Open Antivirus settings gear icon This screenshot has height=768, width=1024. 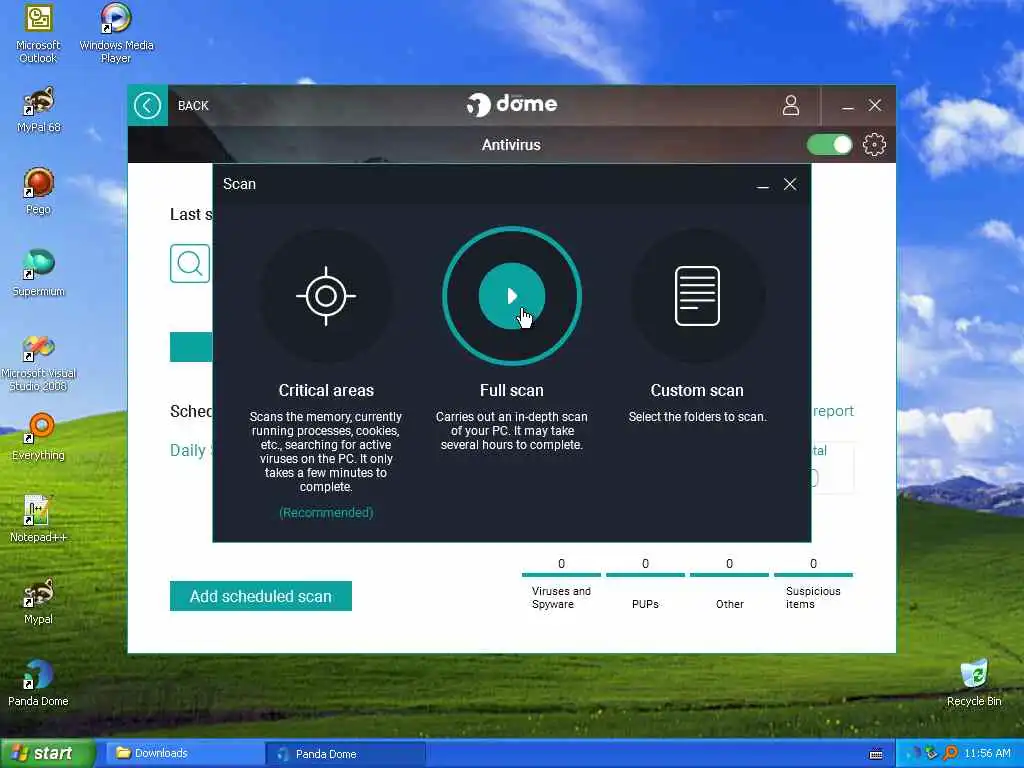click(874, 144)
